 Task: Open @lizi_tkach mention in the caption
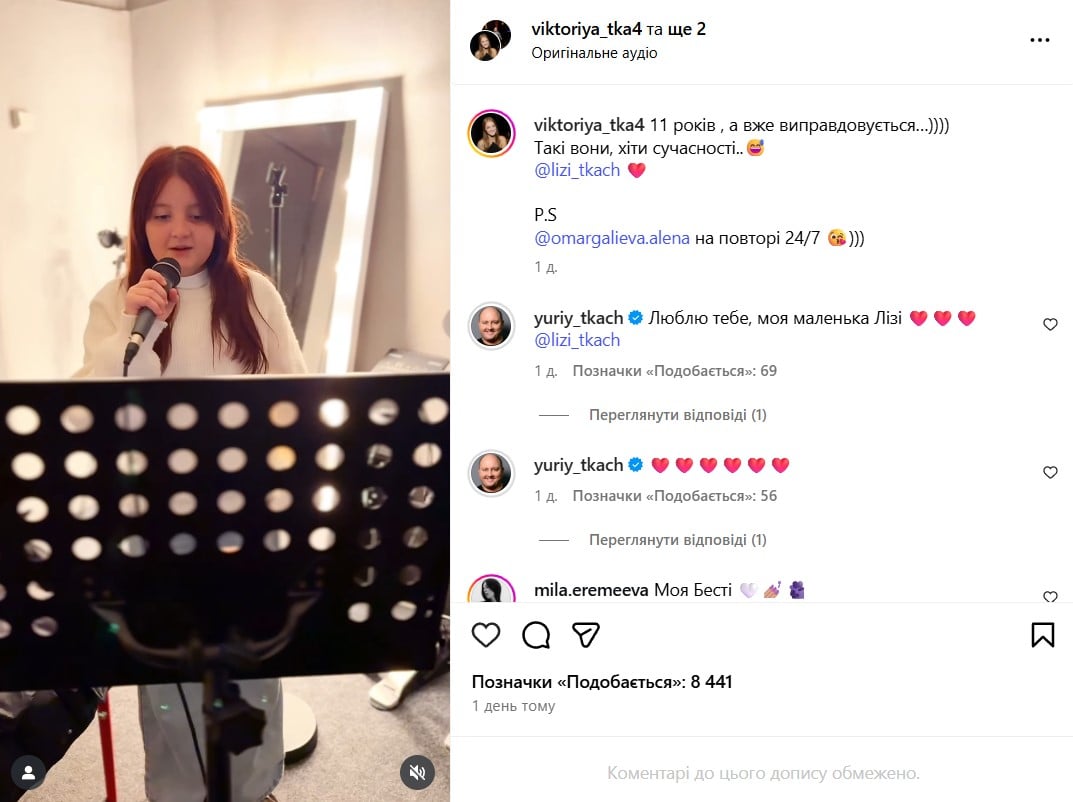click(577, 170)
